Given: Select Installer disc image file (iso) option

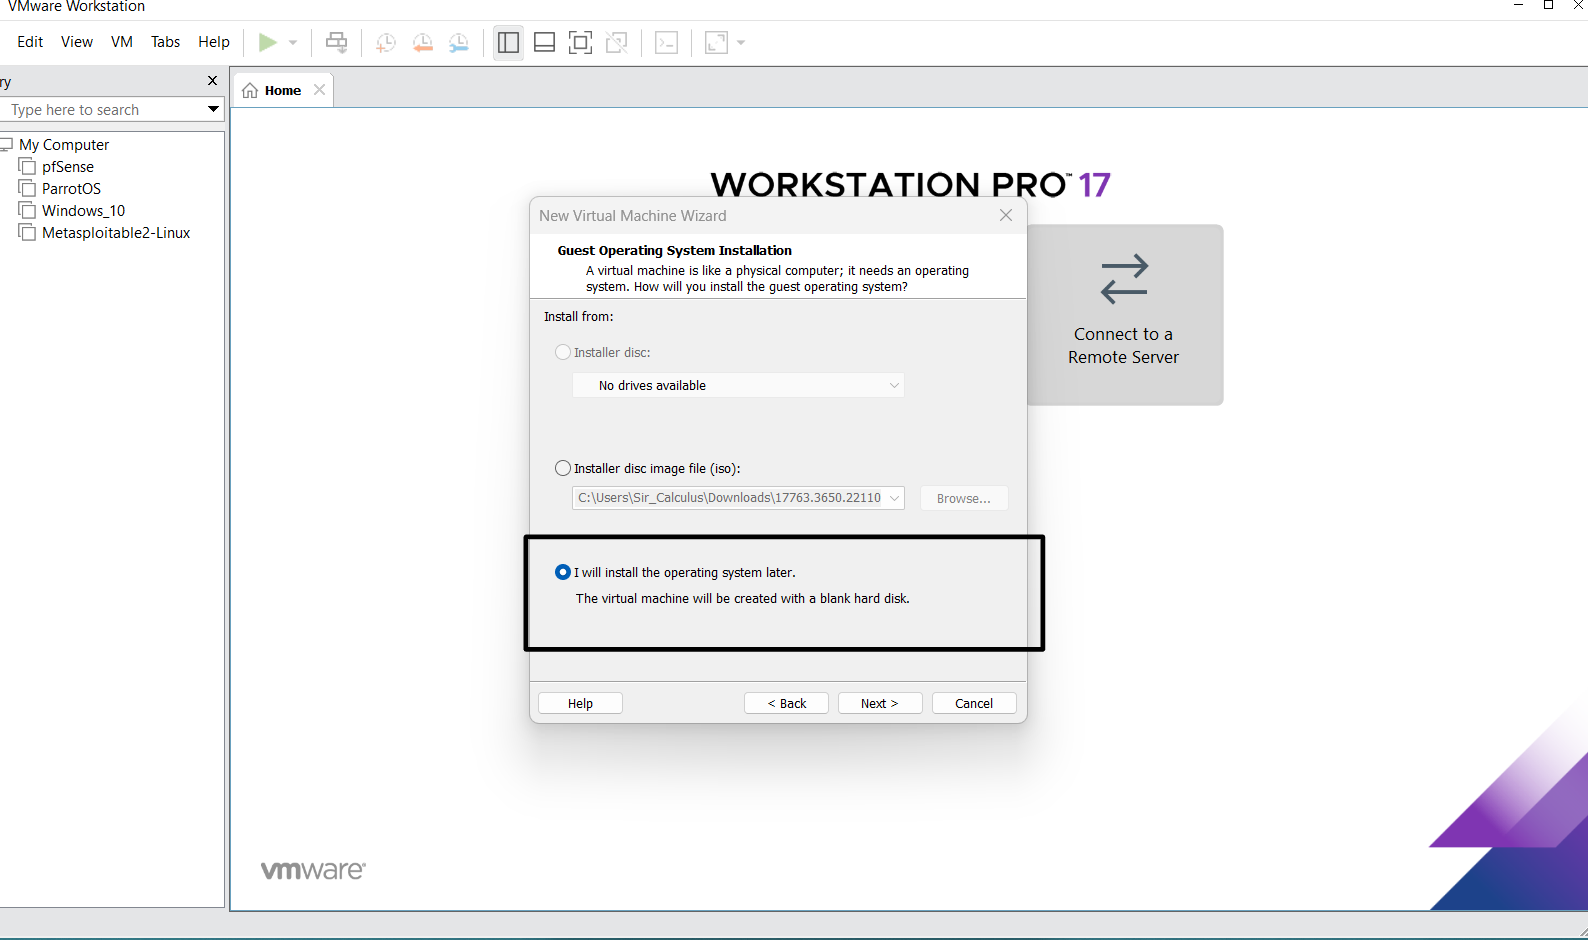Looking at the screenshot, I should [563, 468].
